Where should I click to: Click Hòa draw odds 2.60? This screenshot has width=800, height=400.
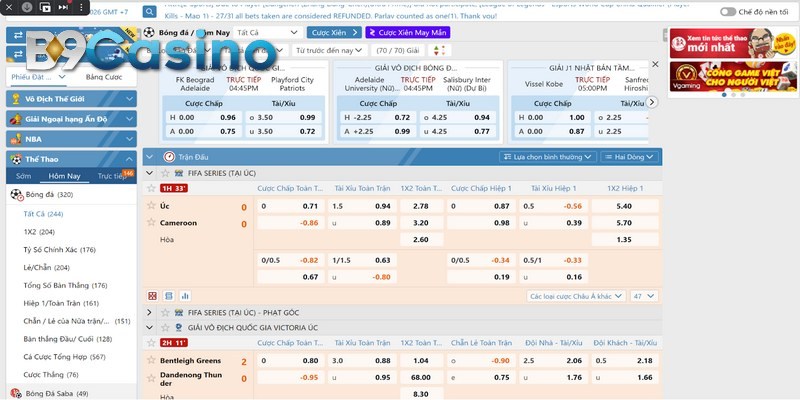(421, 240)
